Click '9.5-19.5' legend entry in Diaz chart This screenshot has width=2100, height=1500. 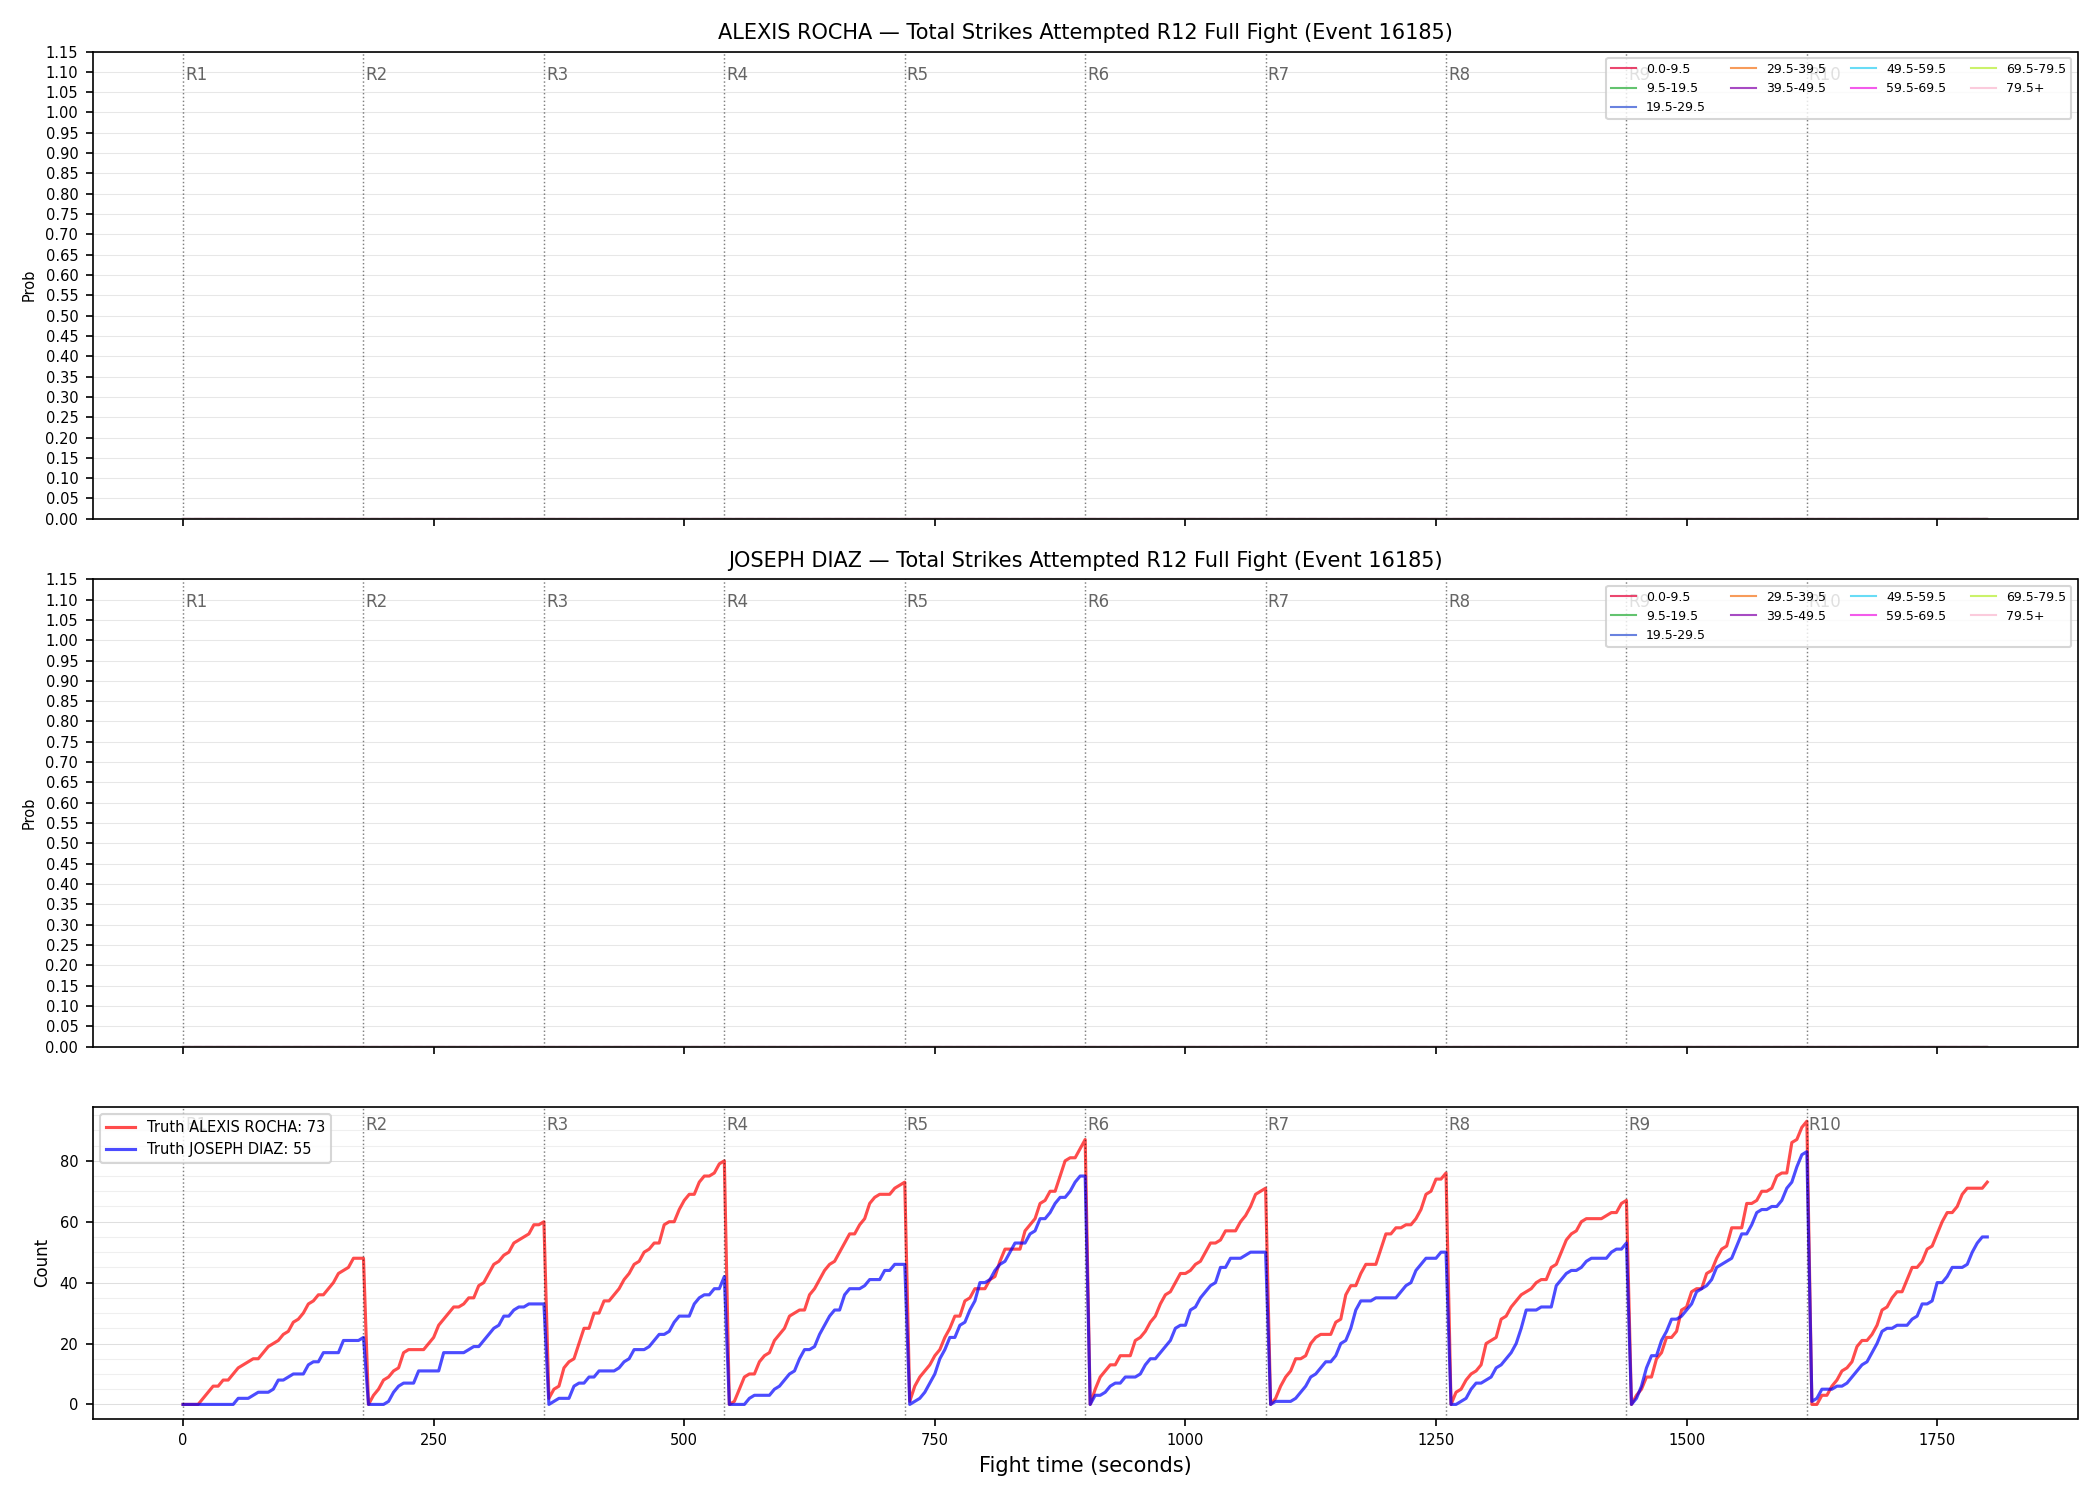(x=1672, y=616)
